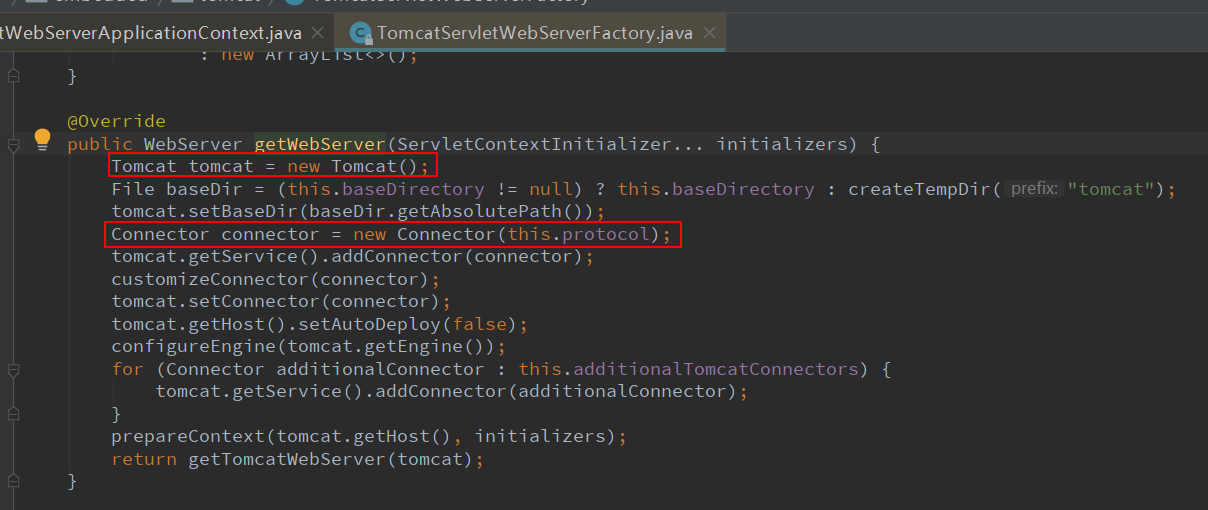Click the yellow lightbulb intention icon

(42, 140)
